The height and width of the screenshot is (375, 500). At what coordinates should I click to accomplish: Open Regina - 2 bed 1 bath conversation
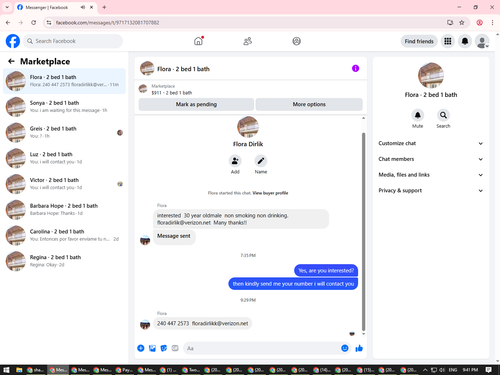(64, 261)
